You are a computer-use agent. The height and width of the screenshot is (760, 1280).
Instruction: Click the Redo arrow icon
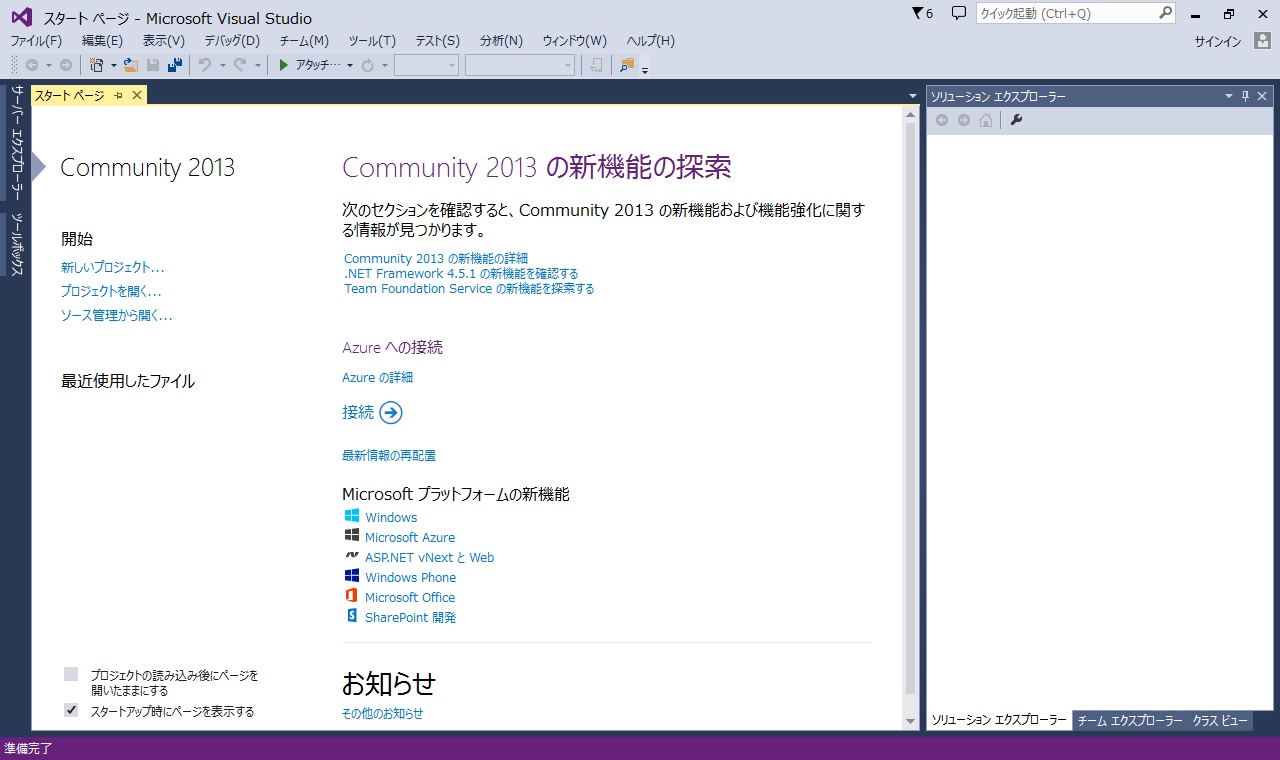(240, 65)
